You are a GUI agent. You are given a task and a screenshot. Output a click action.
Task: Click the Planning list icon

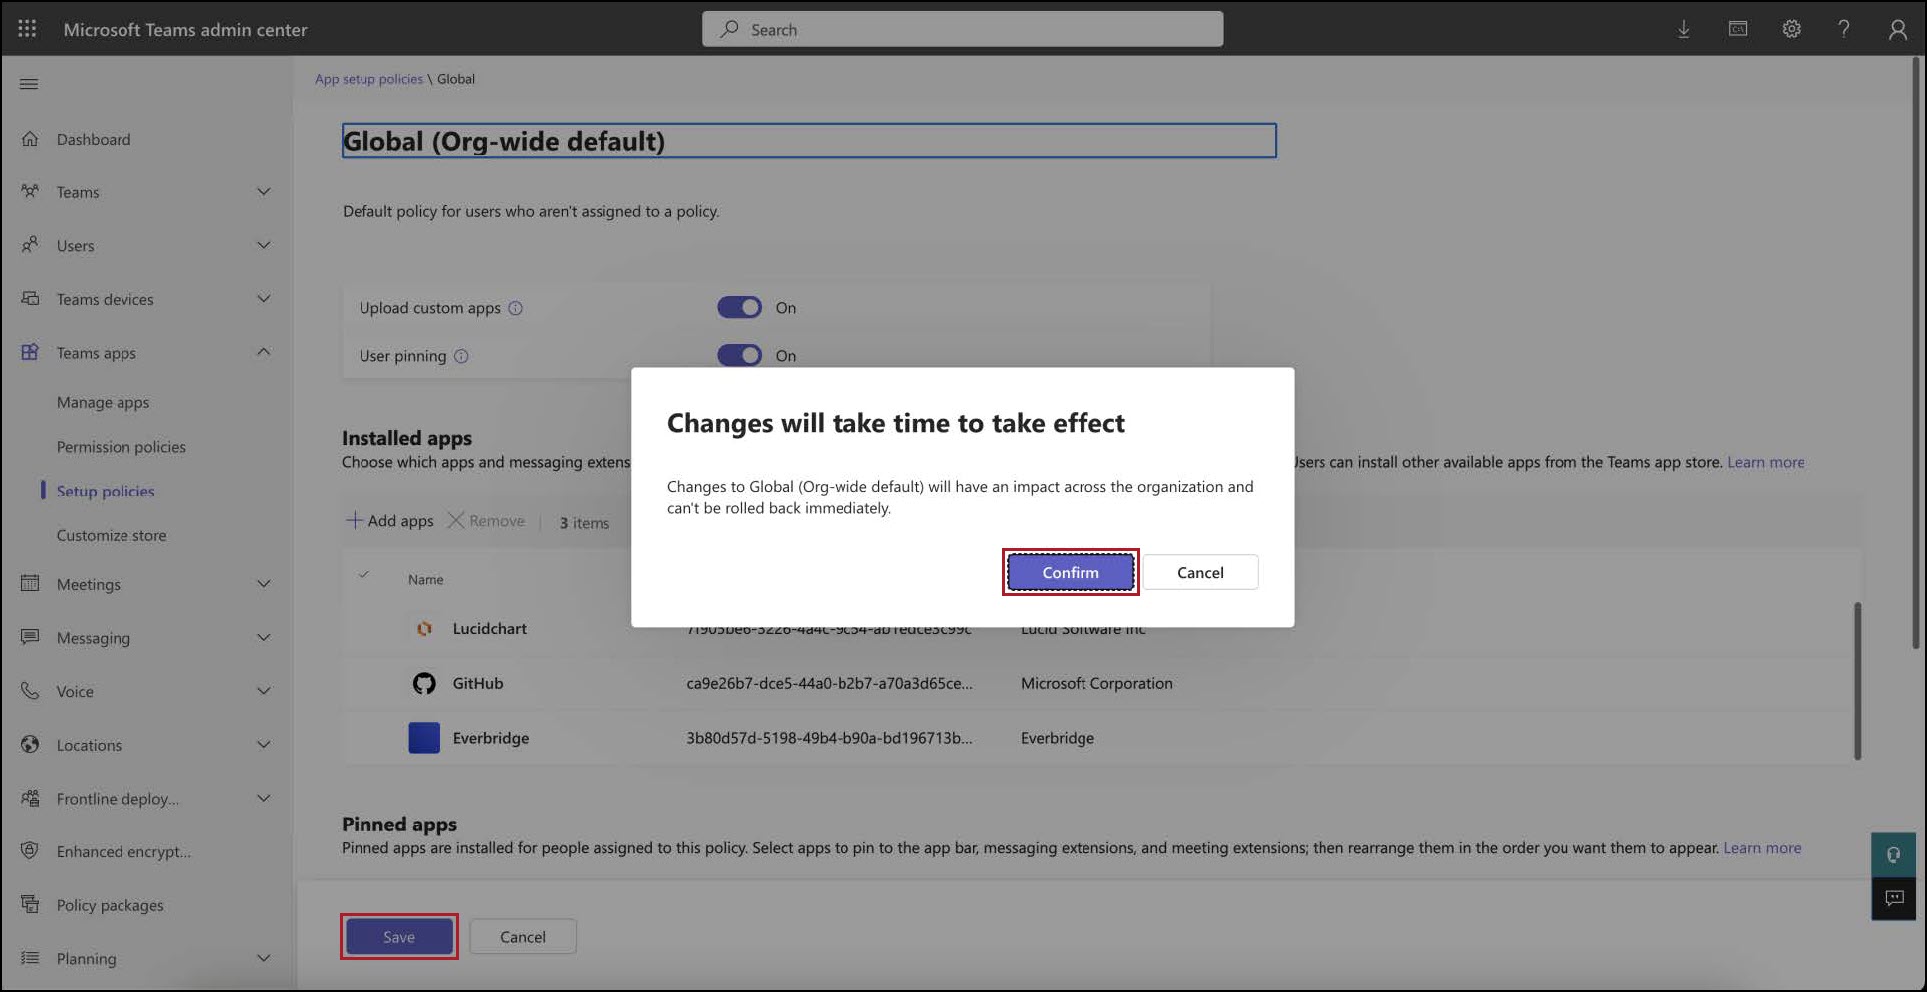(30, 958)
